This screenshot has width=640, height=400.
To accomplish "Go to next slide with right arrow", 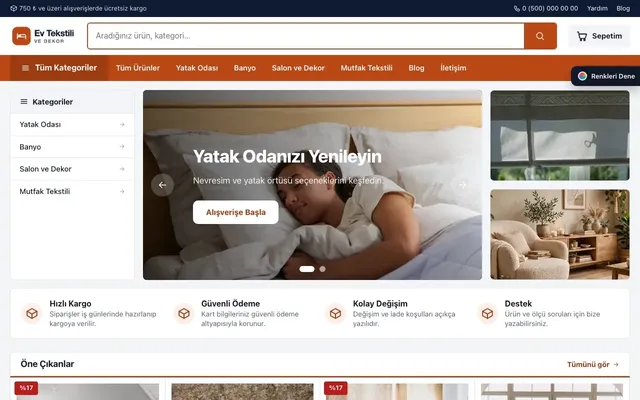I will pyautogui.click(x=462, y=185).
